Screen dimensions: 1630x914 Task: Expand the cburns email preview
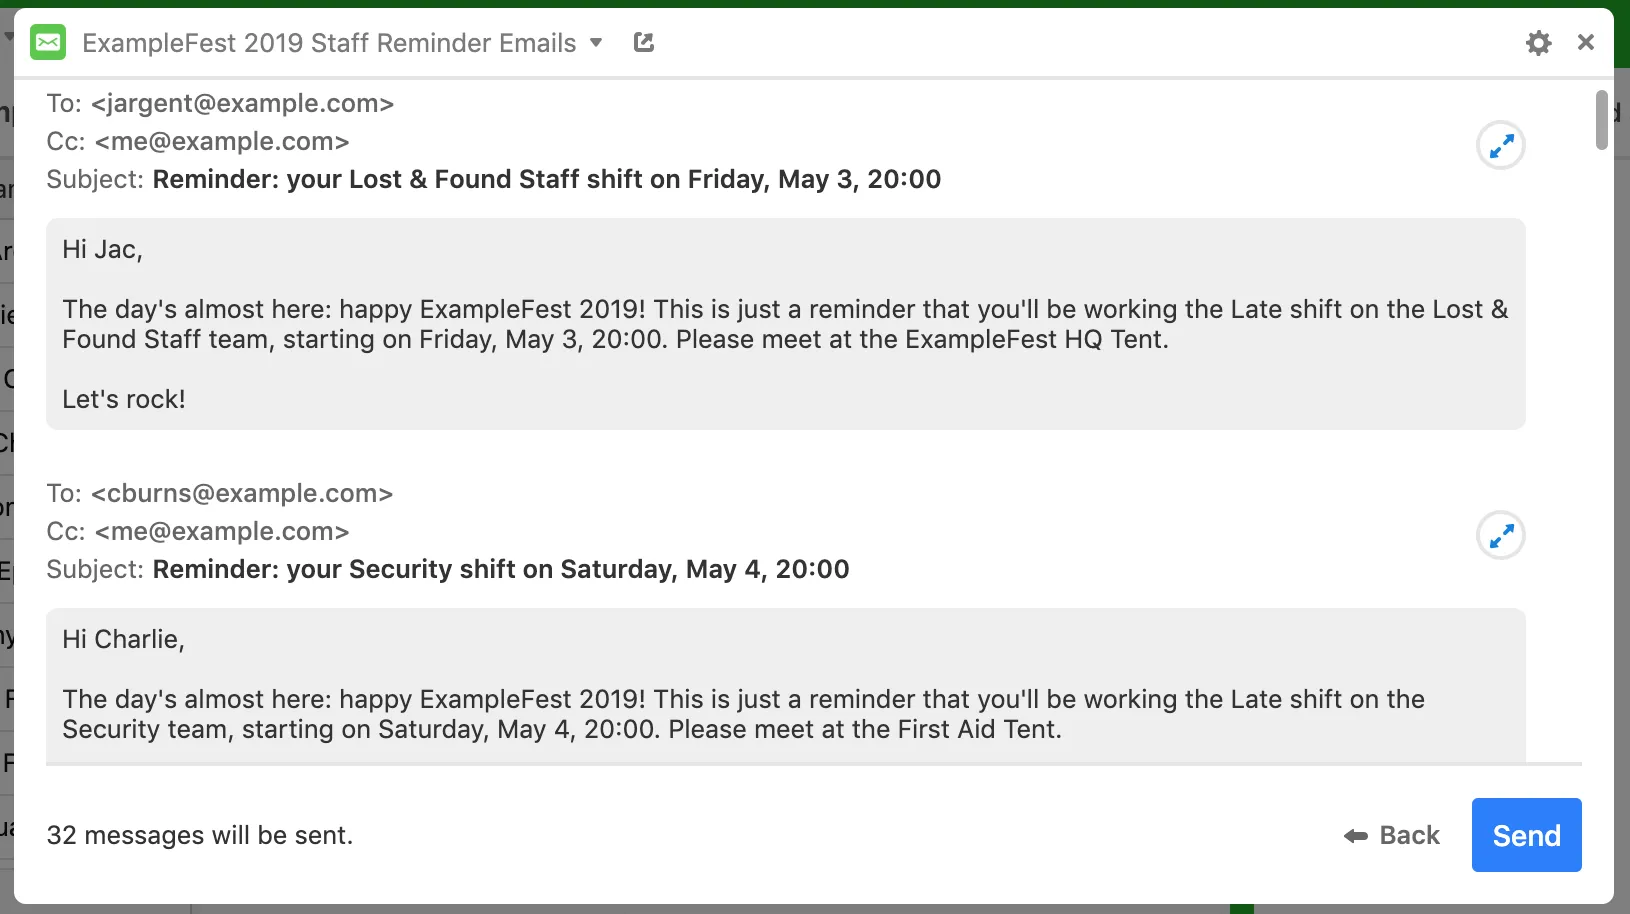tap(1500, 536)
